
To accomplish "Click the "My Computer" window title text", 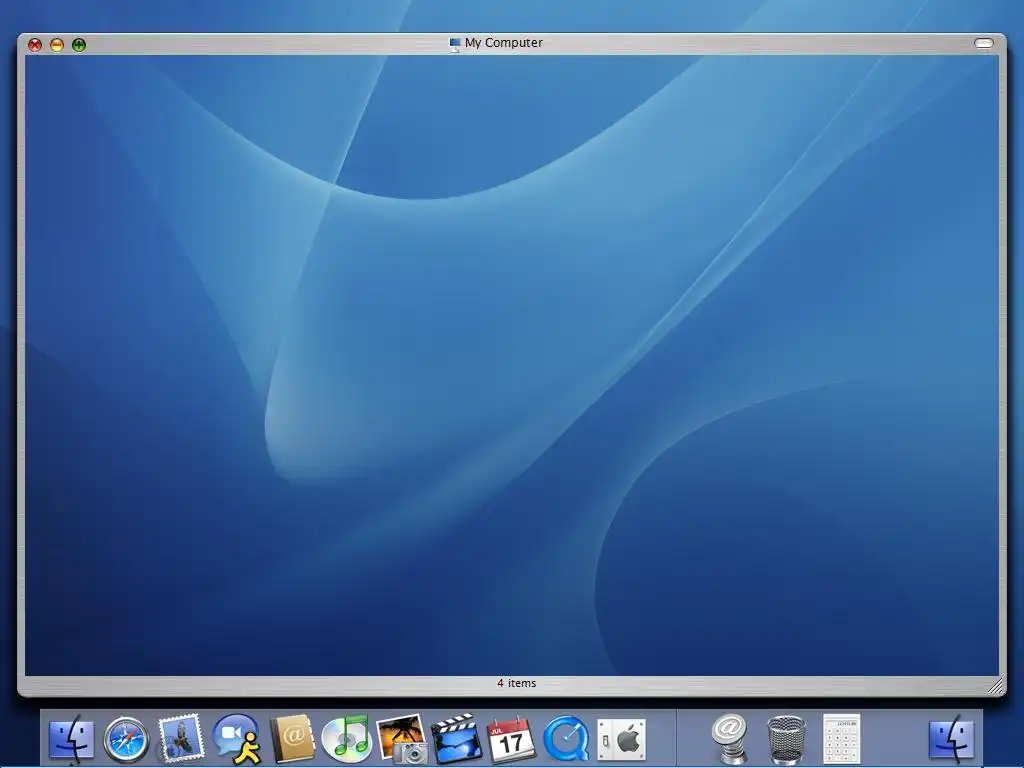I will [504, 43].
